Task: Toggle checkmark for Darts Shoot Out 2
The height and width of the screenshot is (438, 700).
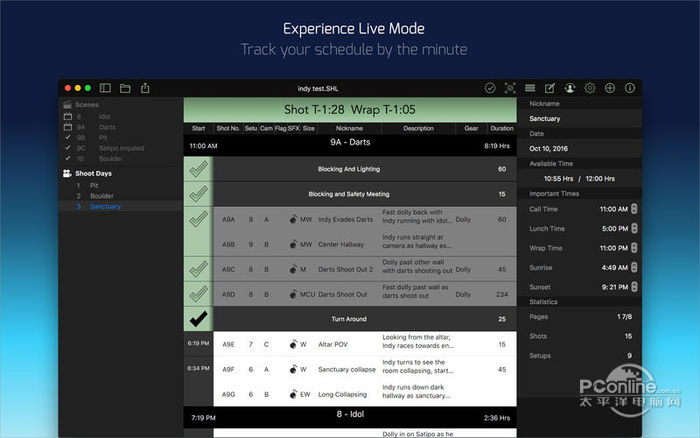Action: (x=198, y=268)
